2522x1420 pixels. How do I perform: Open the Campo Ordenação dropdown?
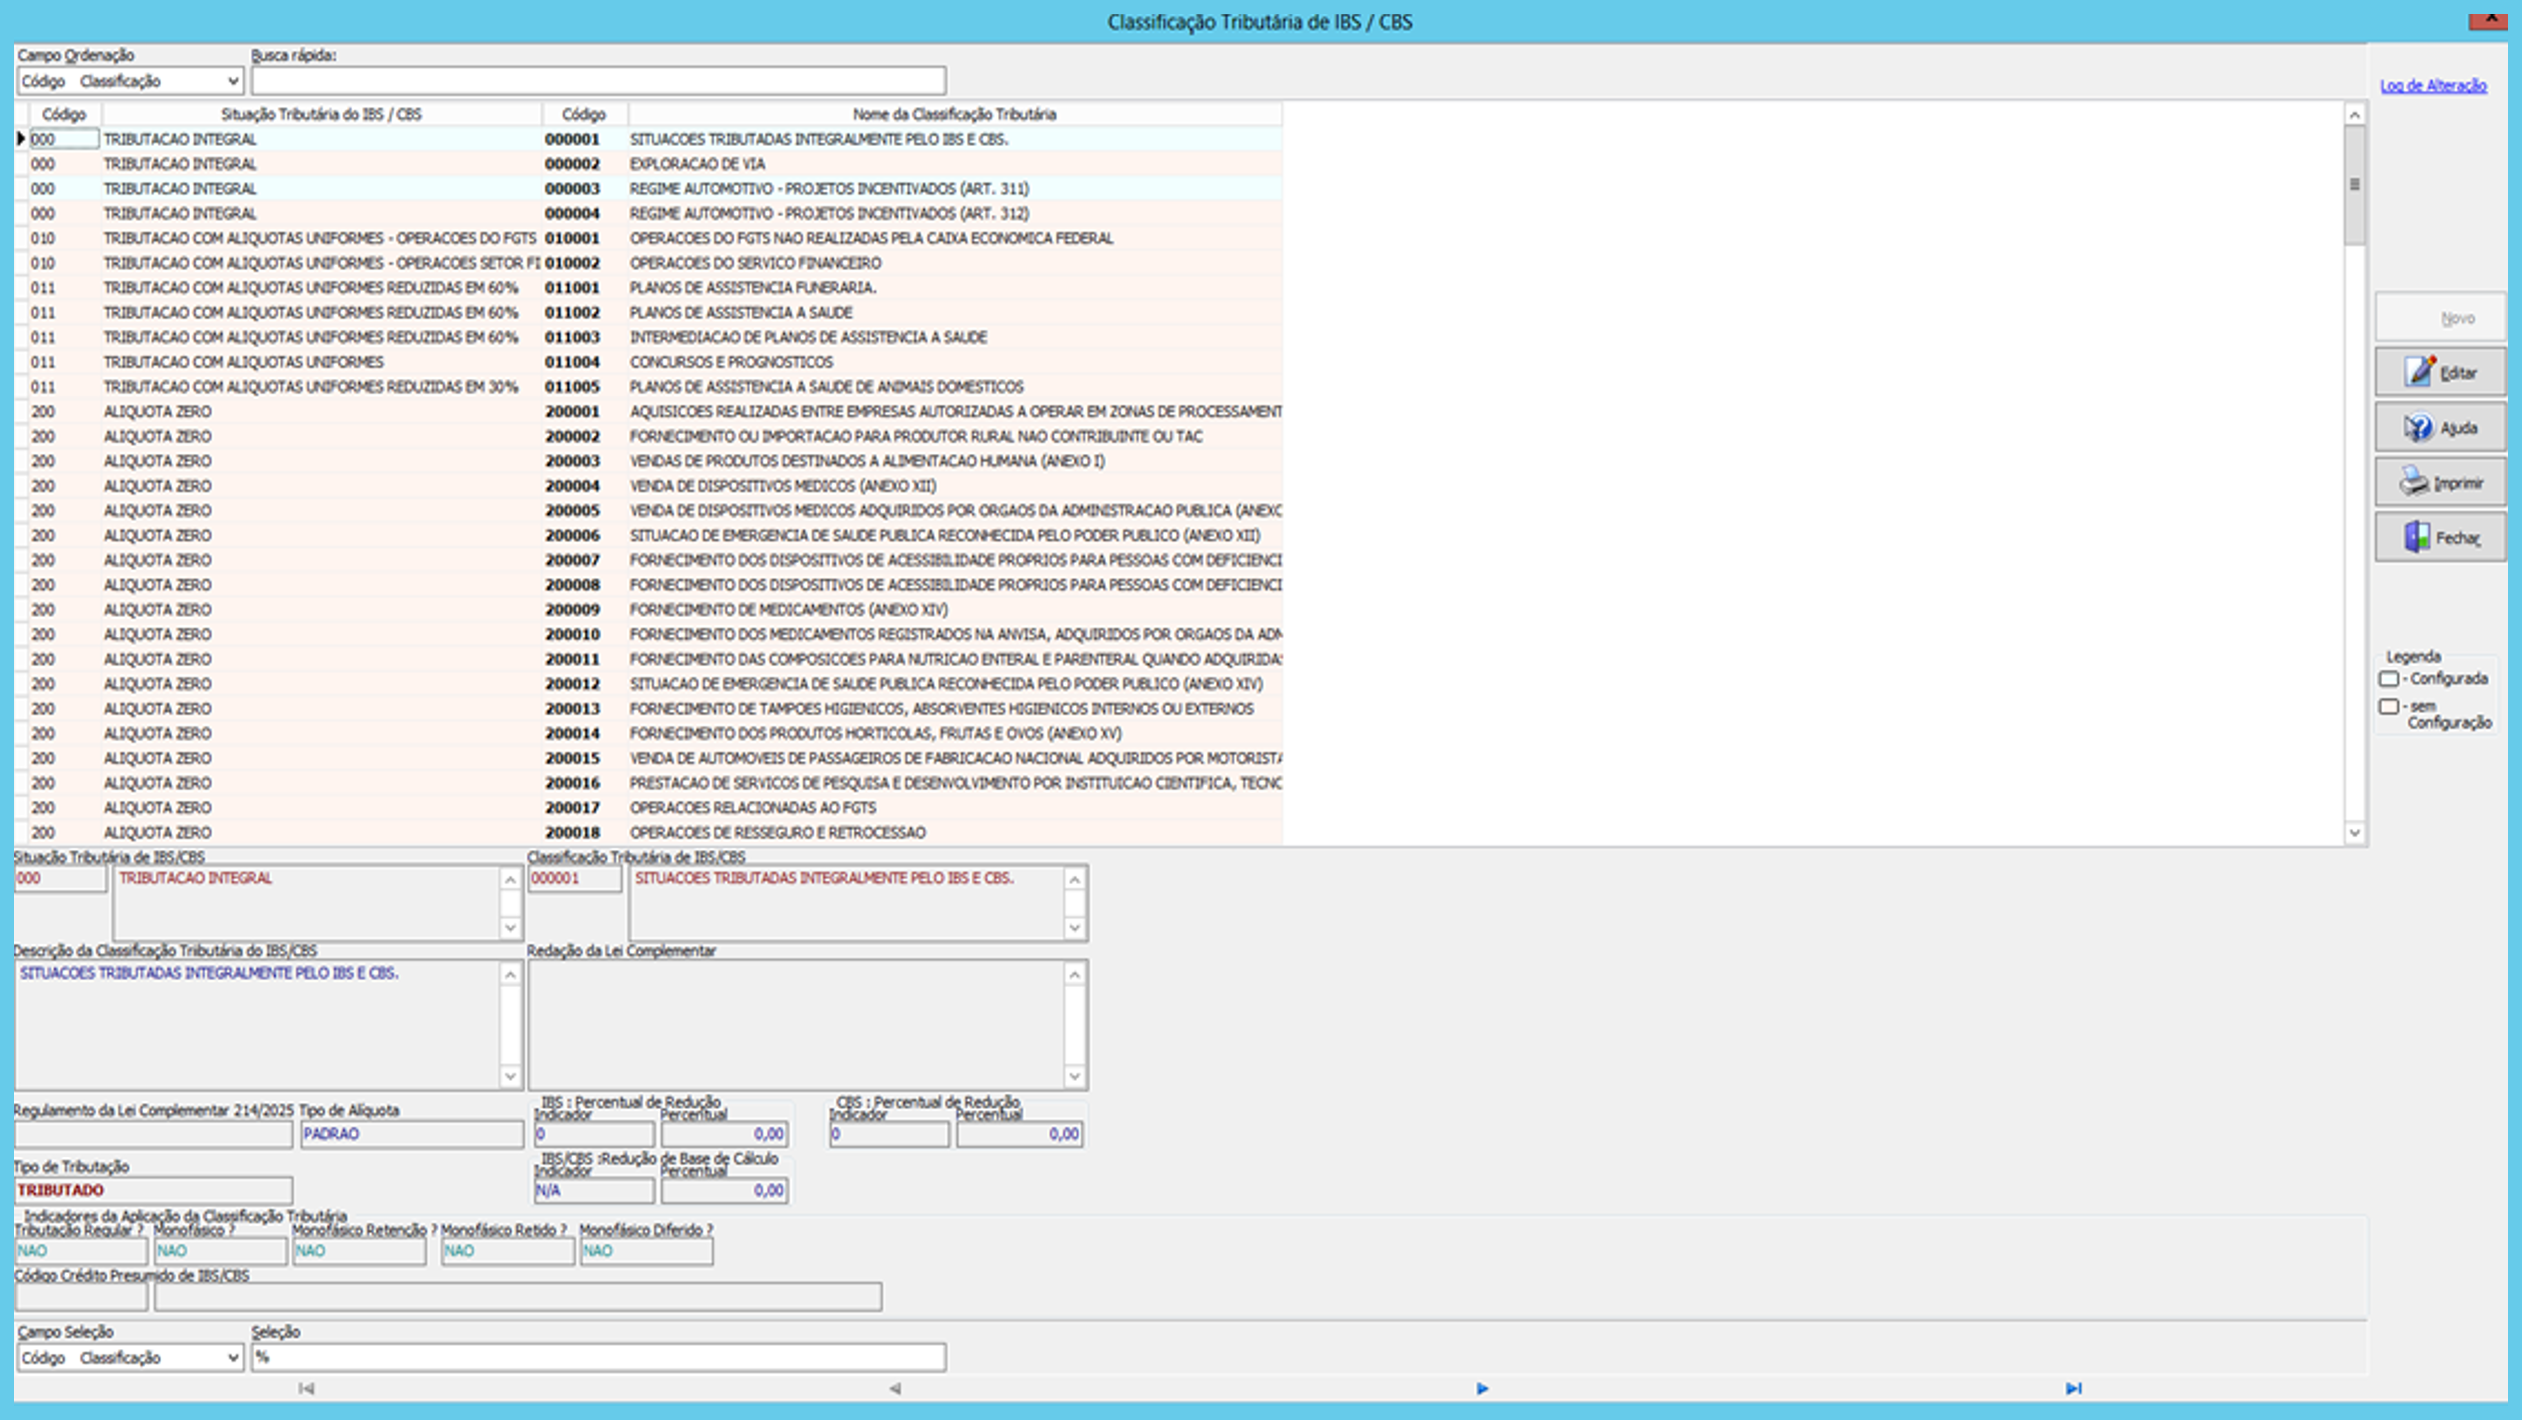click(231, 81)
